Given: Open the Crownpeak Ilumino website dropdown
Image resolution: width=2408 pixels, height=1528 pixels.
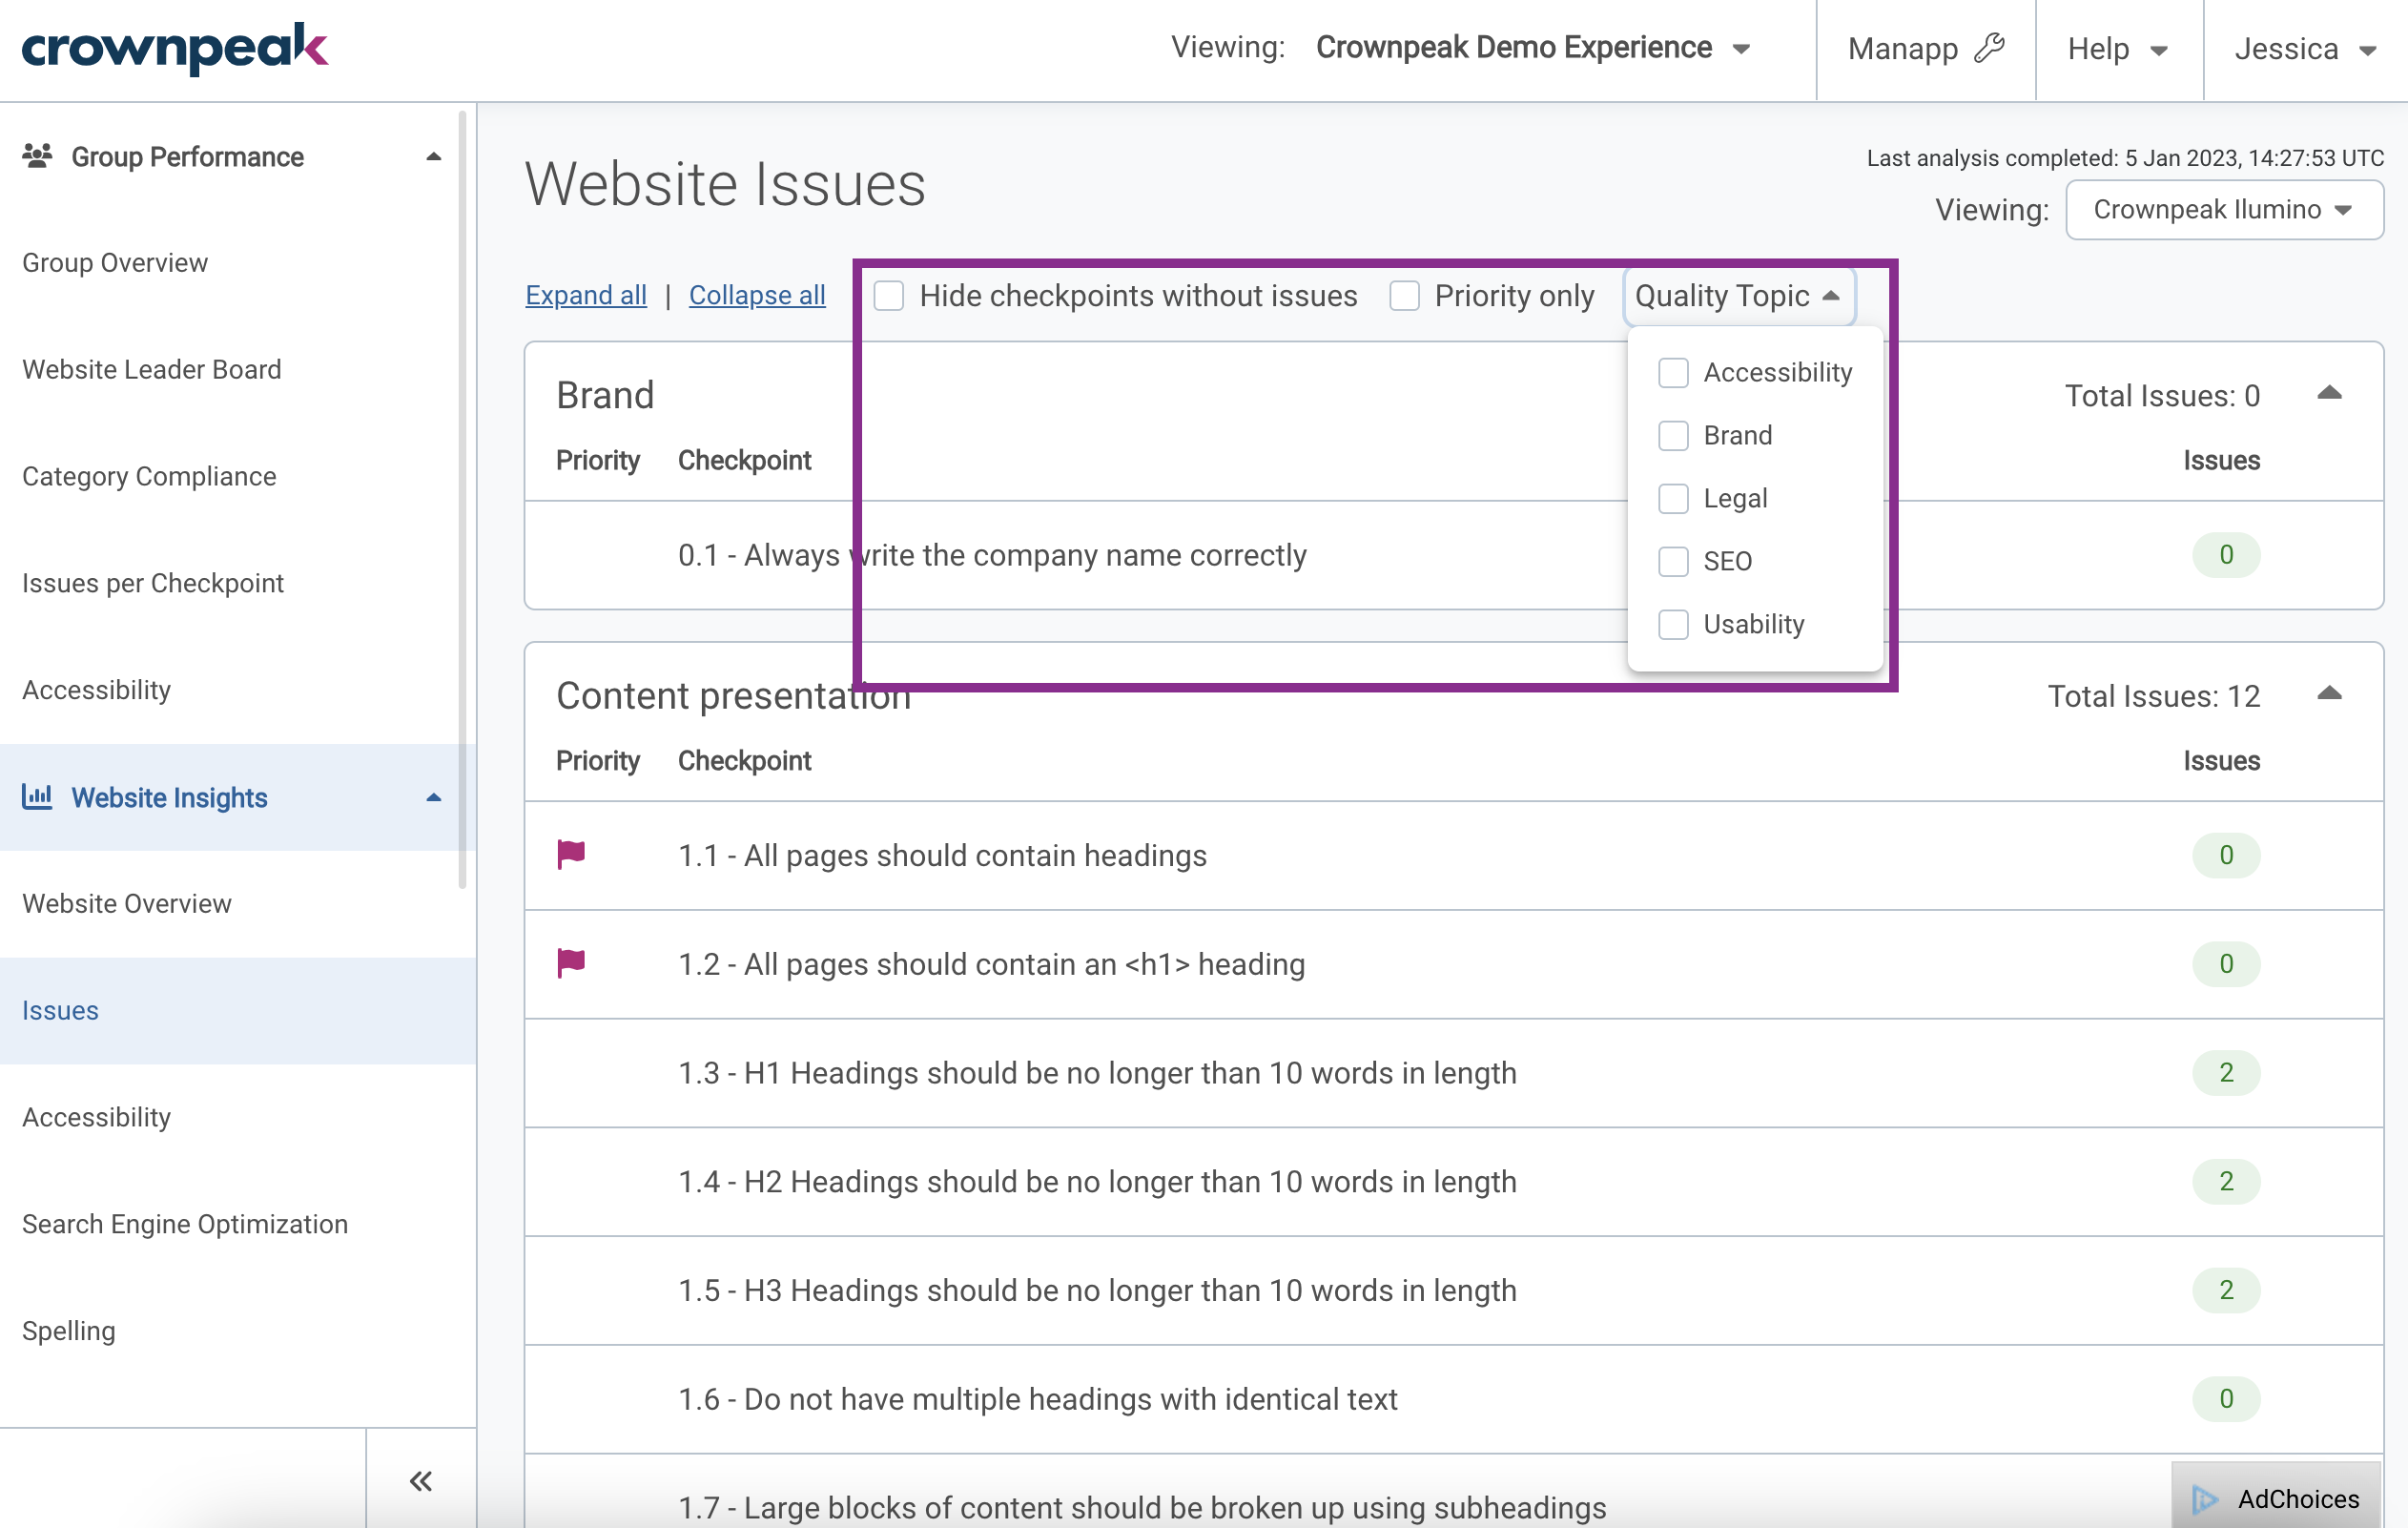Looking at the screenshot, I should [x=2224, y=210].
